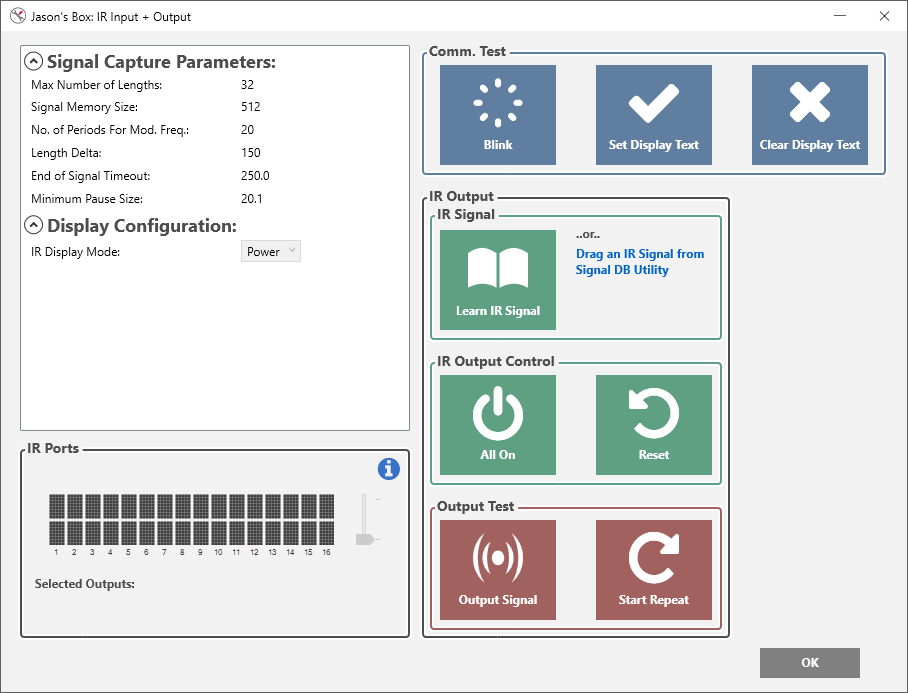Start Learn IR Signal book icon
This screenshot has height=693, width=908.
pos(497,280)
